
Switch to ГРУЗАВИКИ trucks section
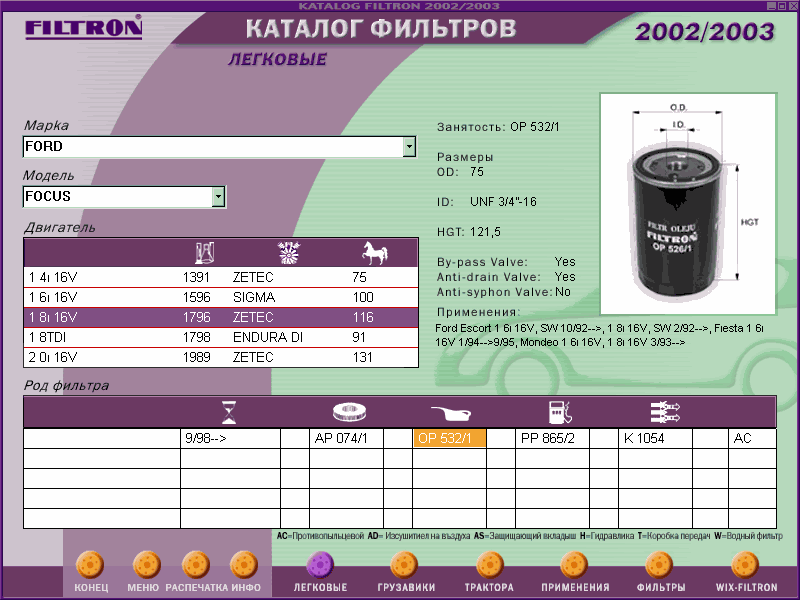click(x=404, y=565)
